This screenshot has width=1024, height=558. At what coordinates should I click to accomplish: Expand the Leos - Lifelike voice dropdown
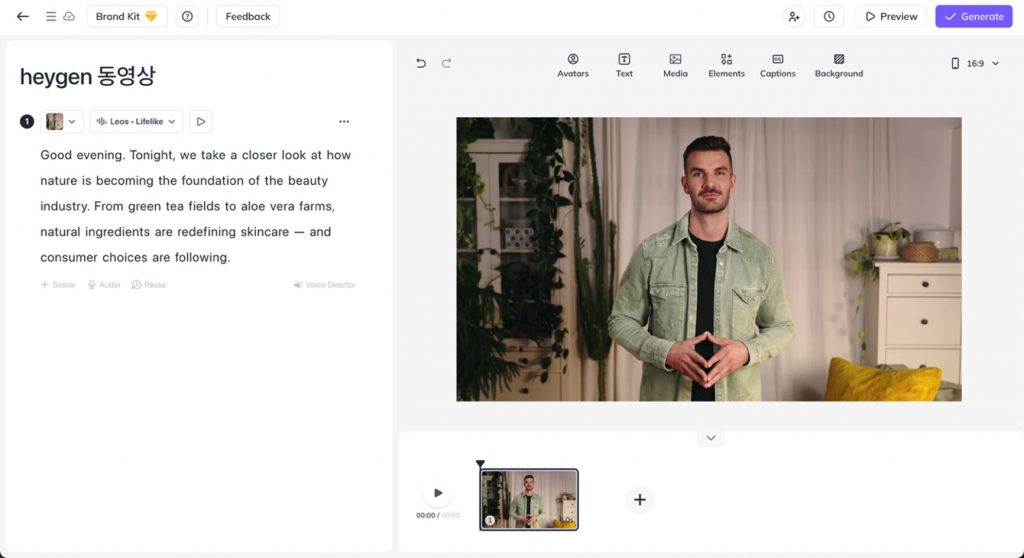click(x=136, y=121)
